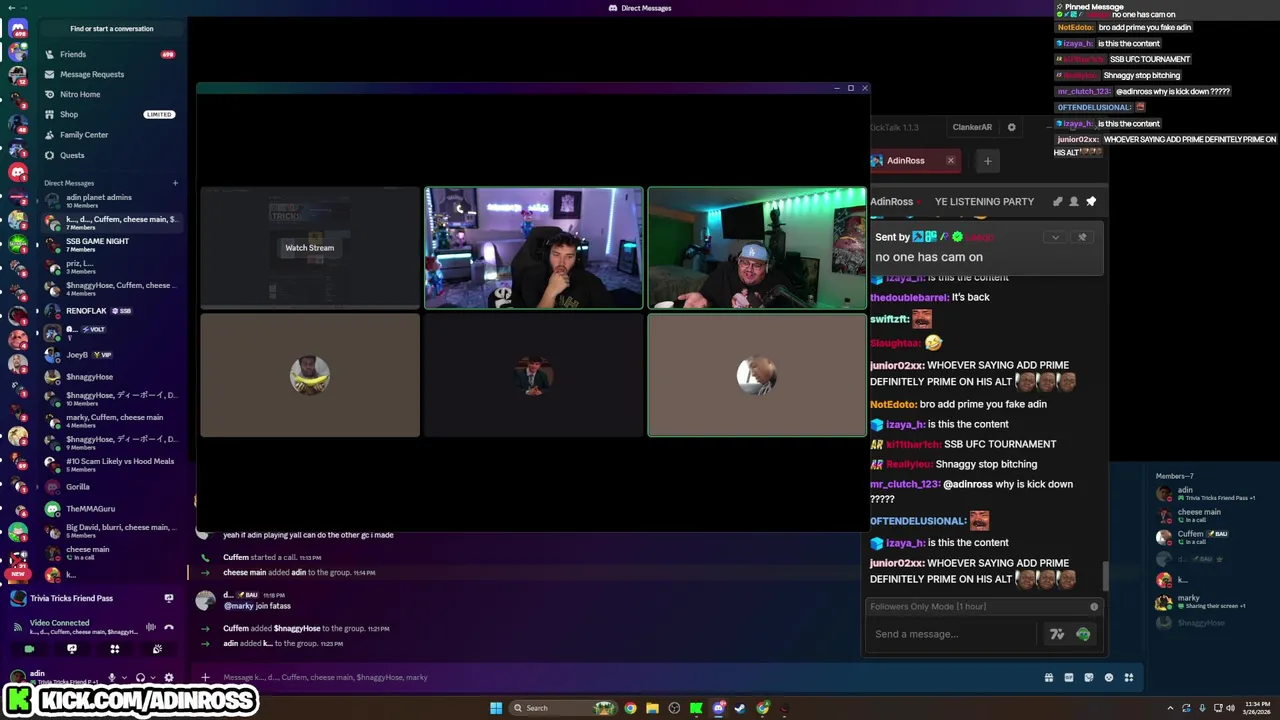Viewport: 1280px width, 720px height.
Task: Open RENOFLAK direct message
Action: click(112, 311)
